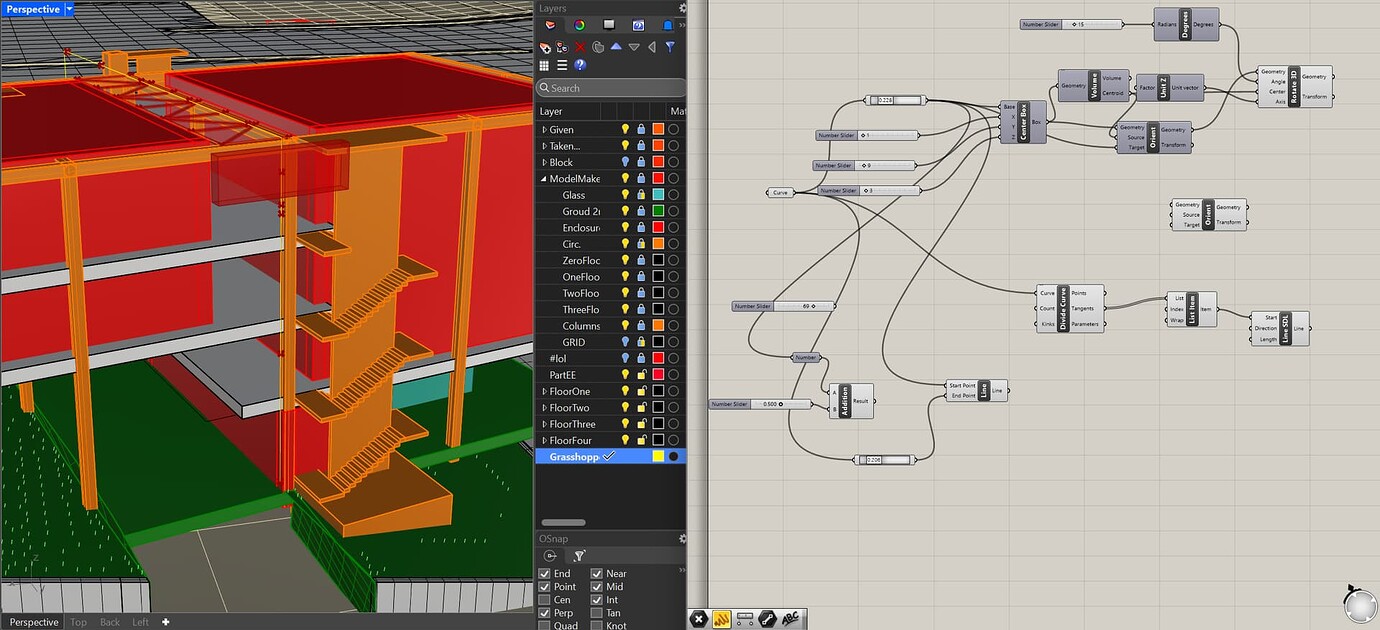Select the Columns layer

(581, 326)
